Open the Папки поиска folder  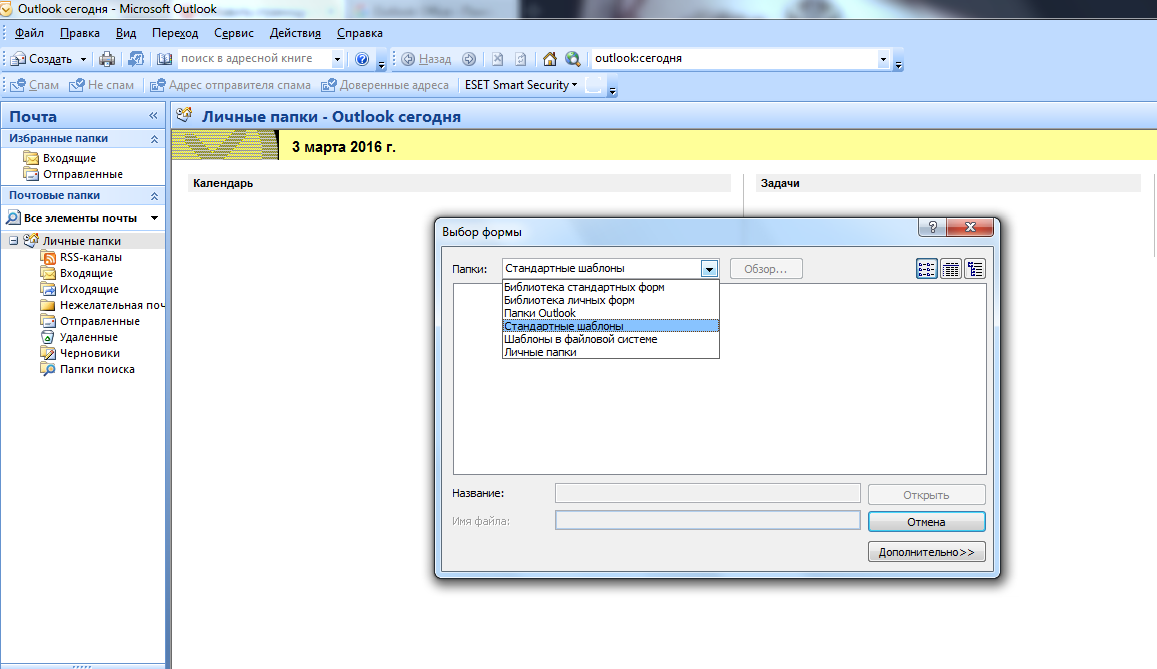(97, 370)
